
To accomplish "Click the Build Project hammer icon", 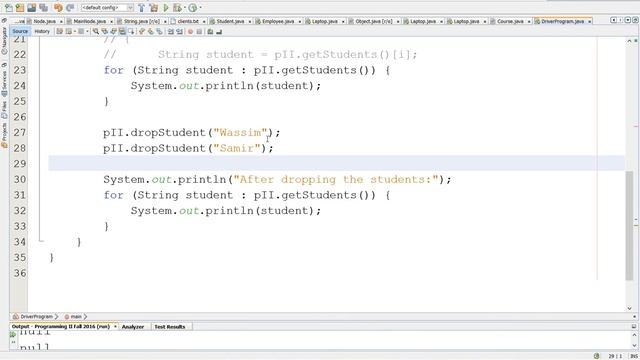I will point(141,8).
